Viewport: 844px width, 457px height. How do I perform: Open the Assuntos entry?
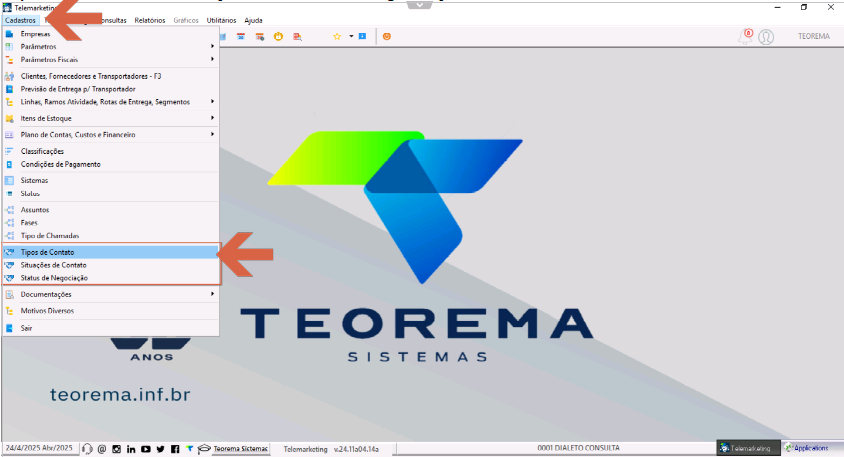coord(111,209)
